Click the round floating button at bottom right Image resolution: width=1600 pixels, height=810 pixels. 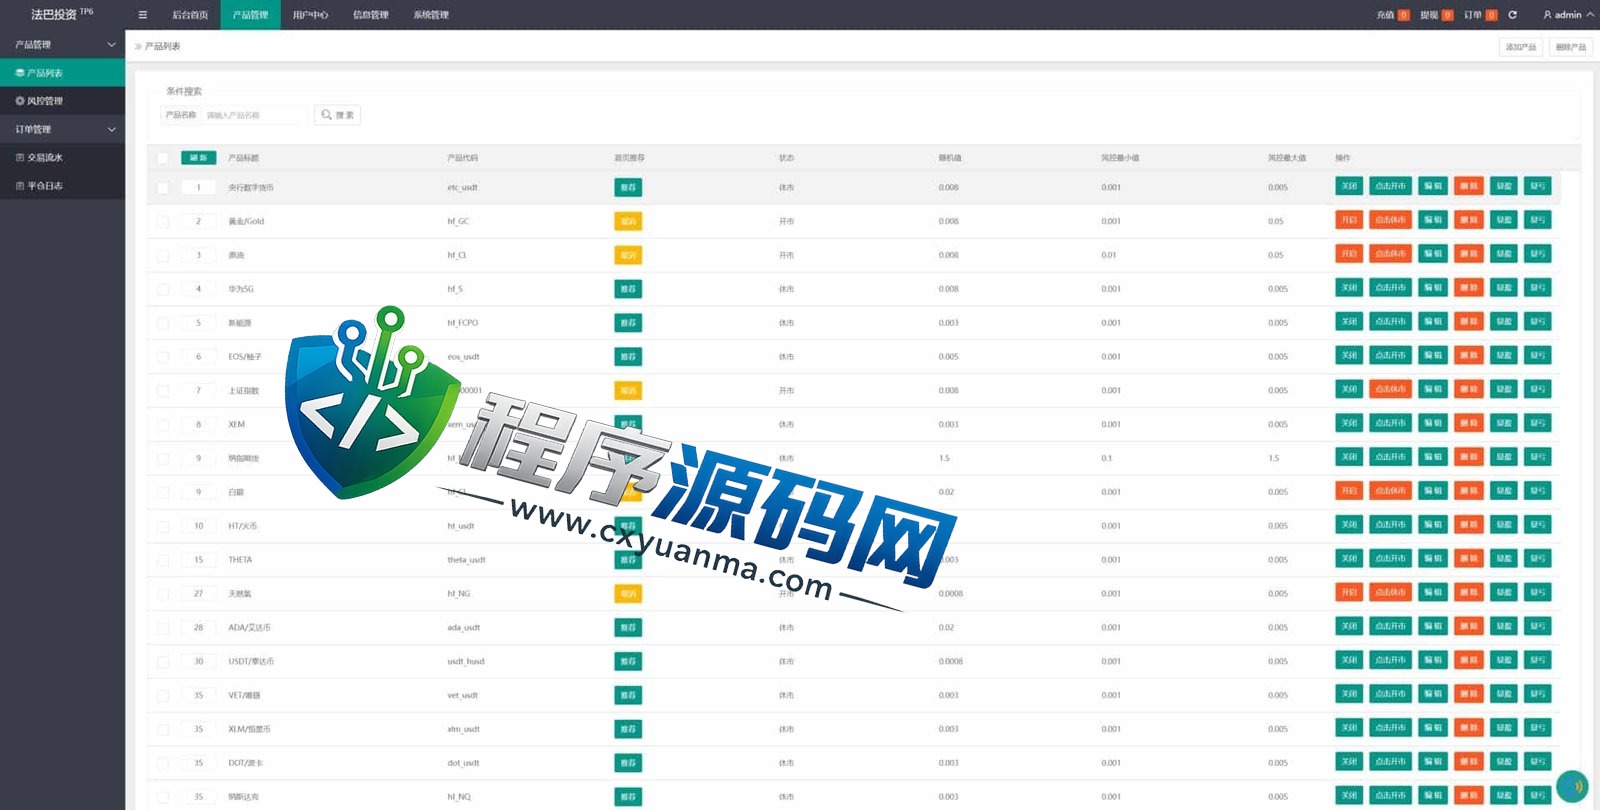pos(1572,786)
